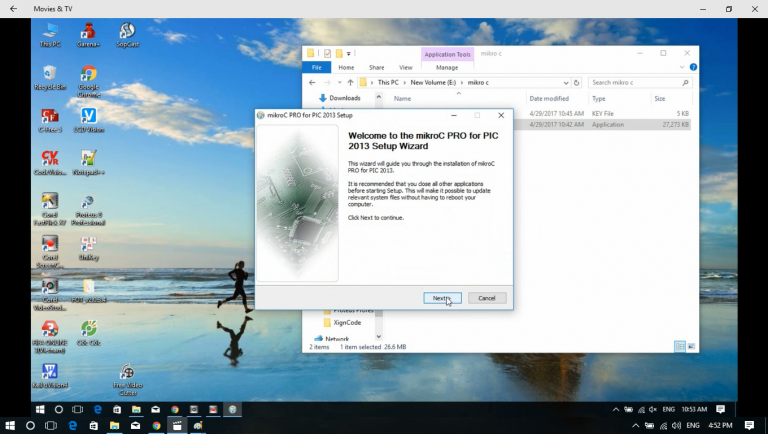
Task: Open Google Chrome desktop icon
Action: (x=89, y=81)
